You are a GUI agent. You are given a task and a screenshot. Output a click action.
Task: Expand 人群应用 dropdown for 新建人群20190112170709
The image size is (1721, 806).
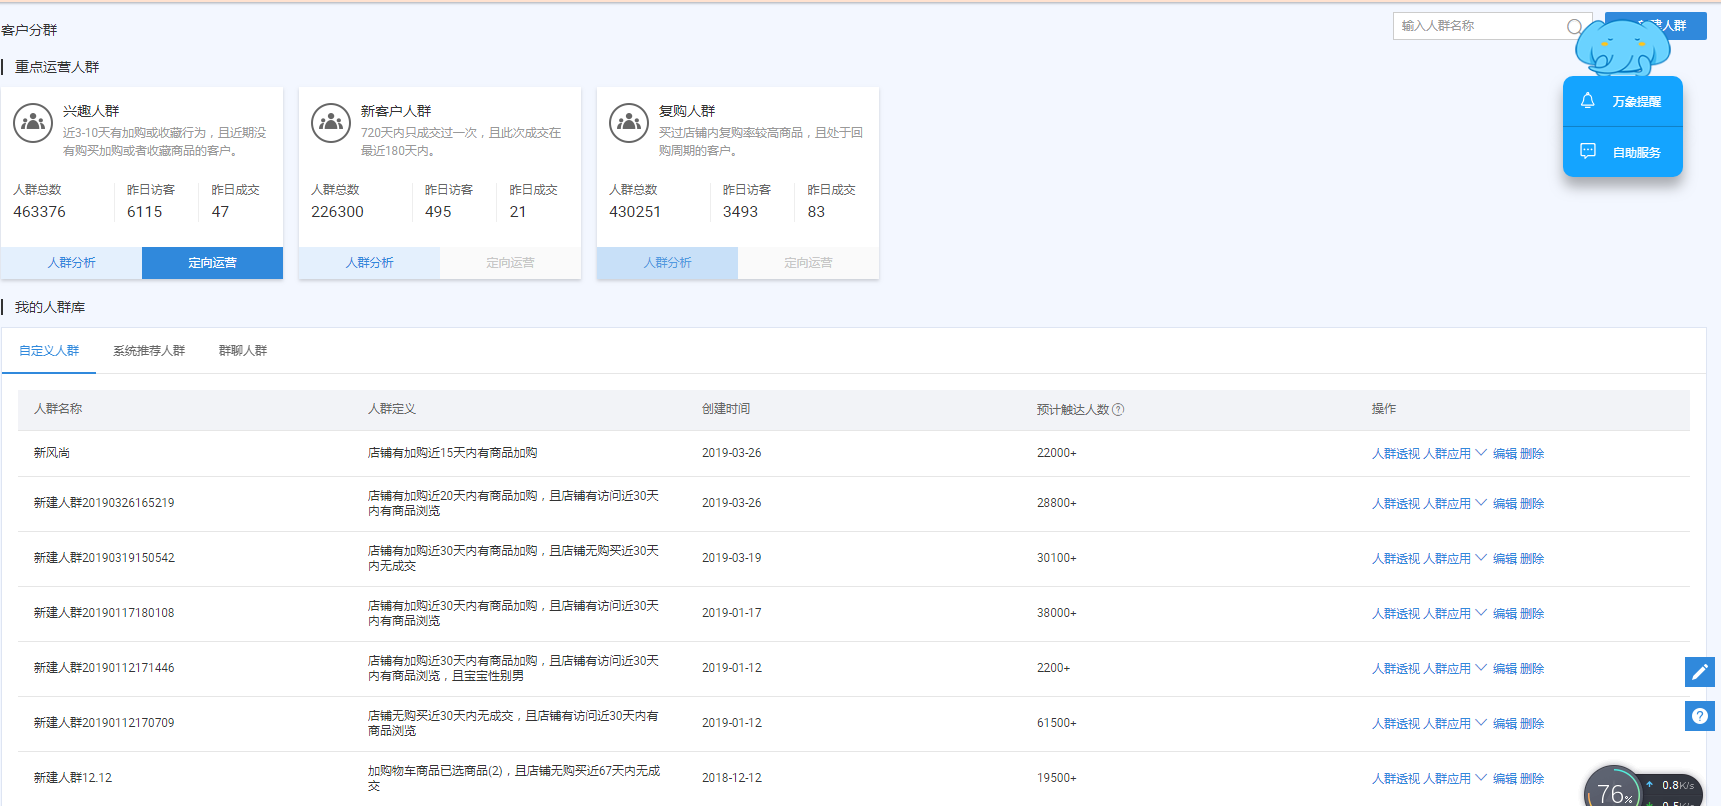point(1455,724)
